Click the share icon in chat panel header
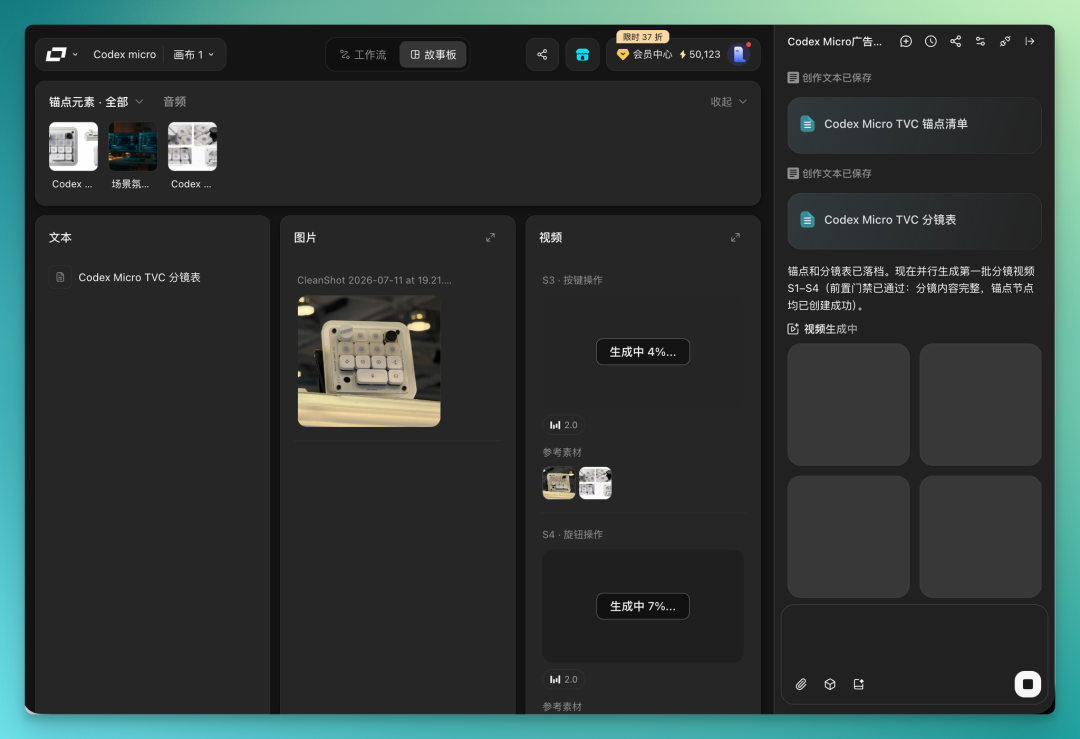Screen dimensions: 1080x739 pos(955,41)
